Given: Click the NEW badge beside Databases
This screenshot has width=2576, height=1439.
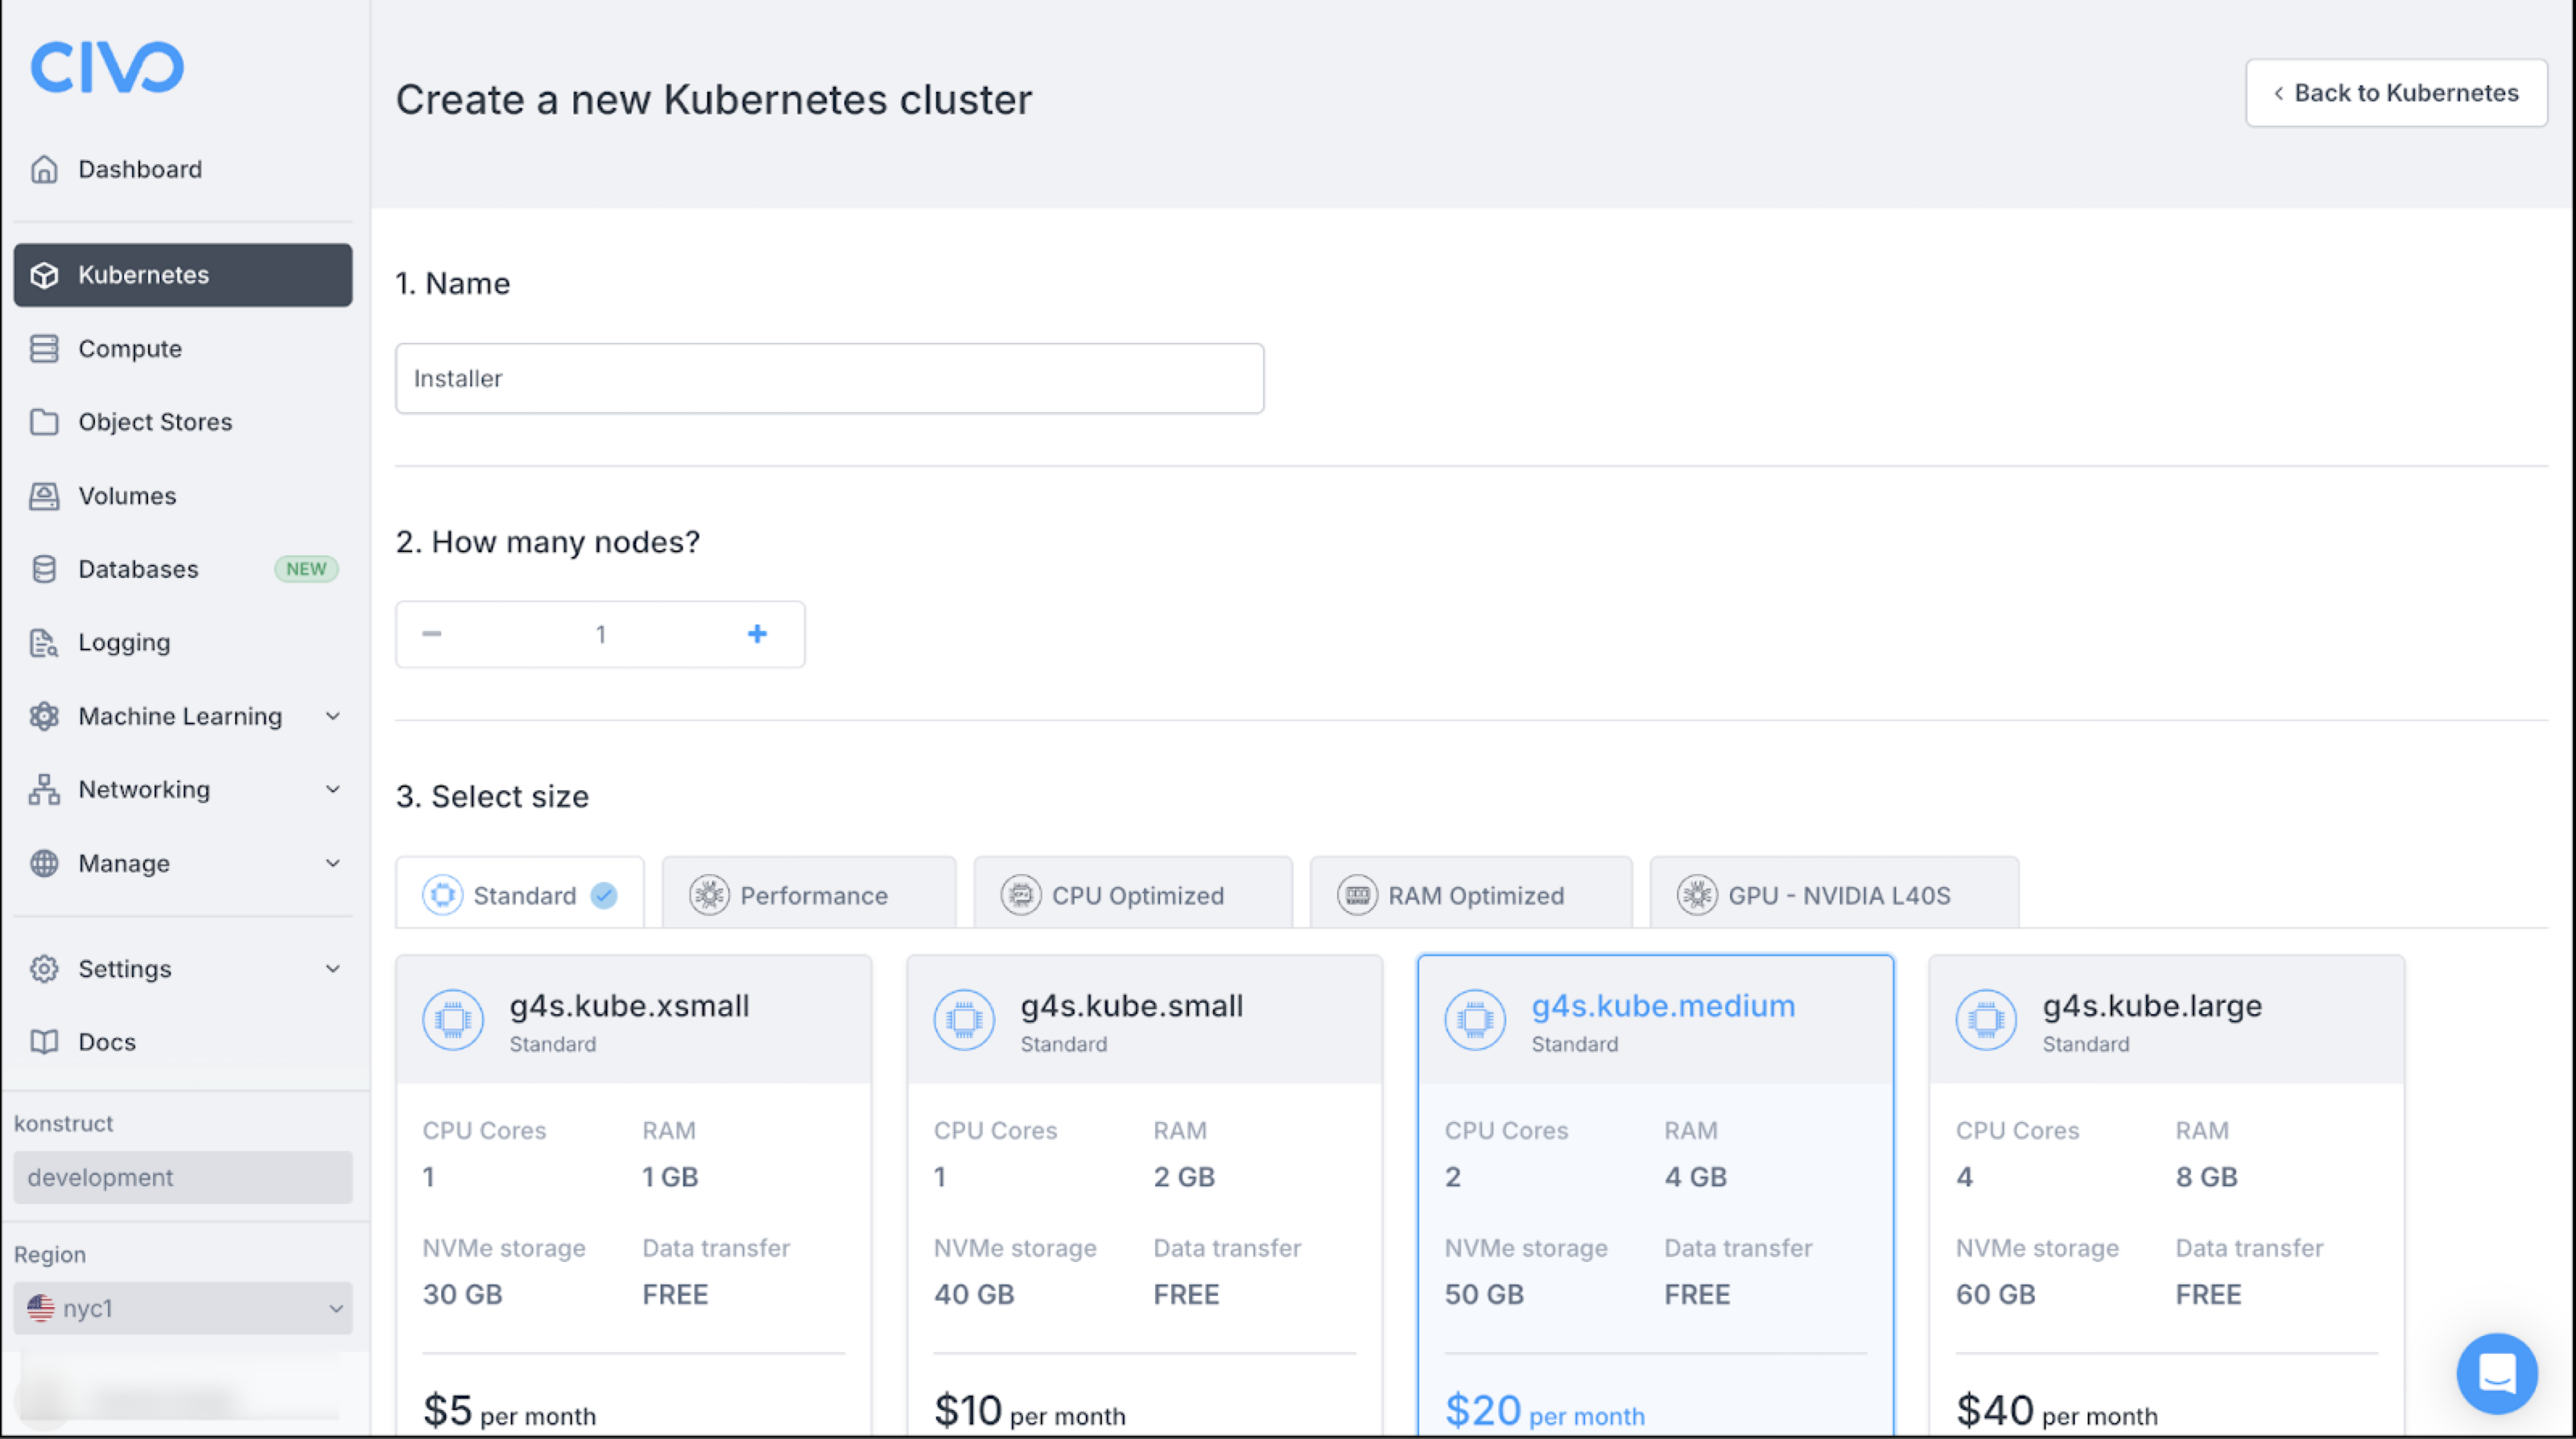Looking at the screenshot, I should 306,569.
